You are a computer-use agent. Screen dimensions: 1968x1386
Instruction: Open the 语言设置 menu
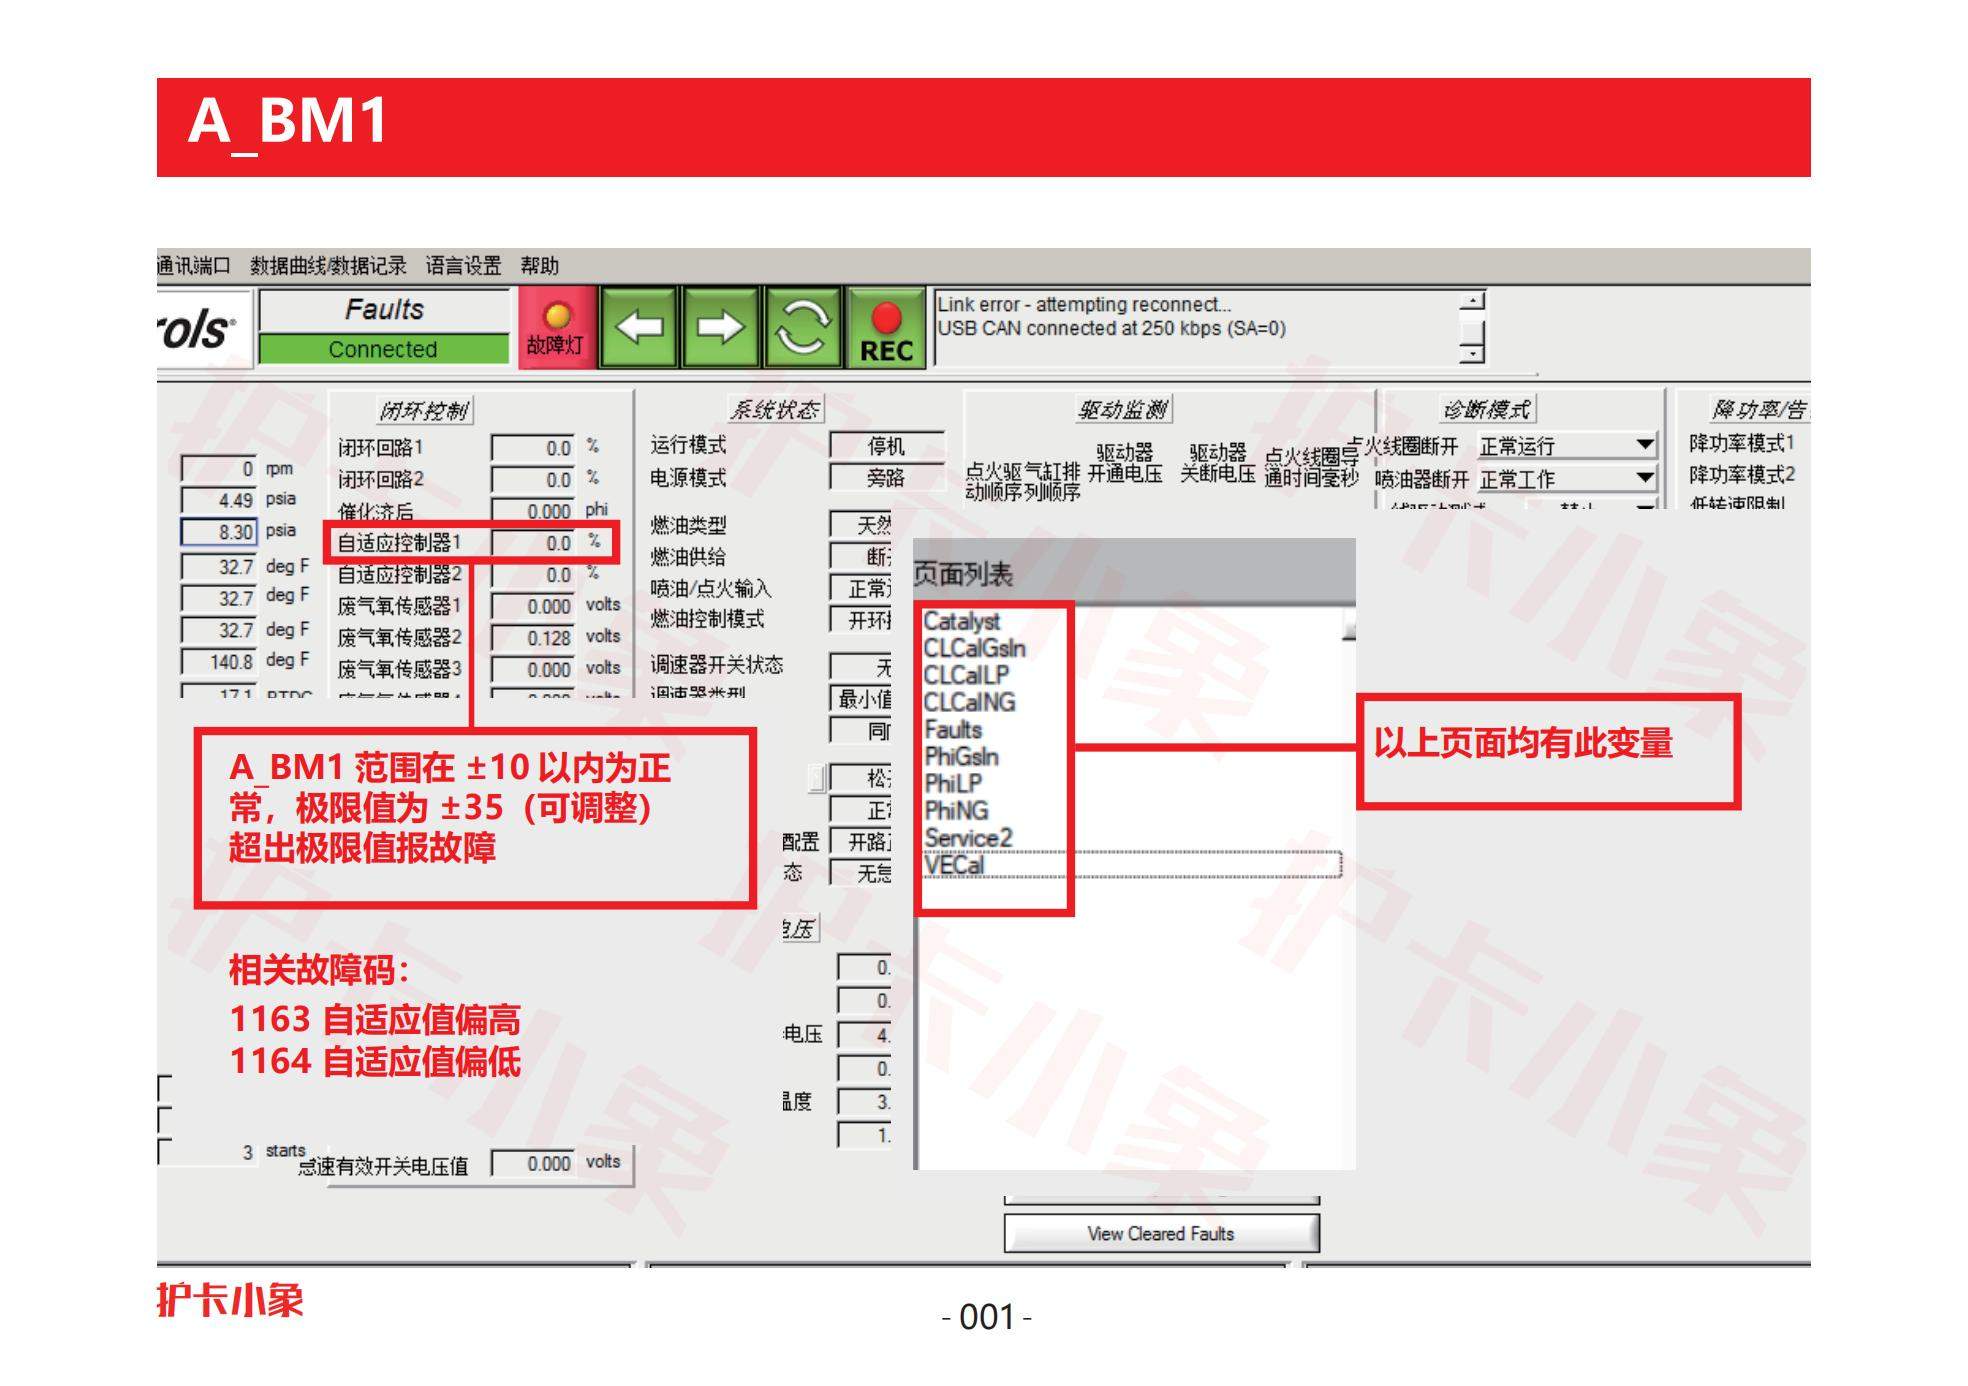pyautogui.click(x=463, y=266)
